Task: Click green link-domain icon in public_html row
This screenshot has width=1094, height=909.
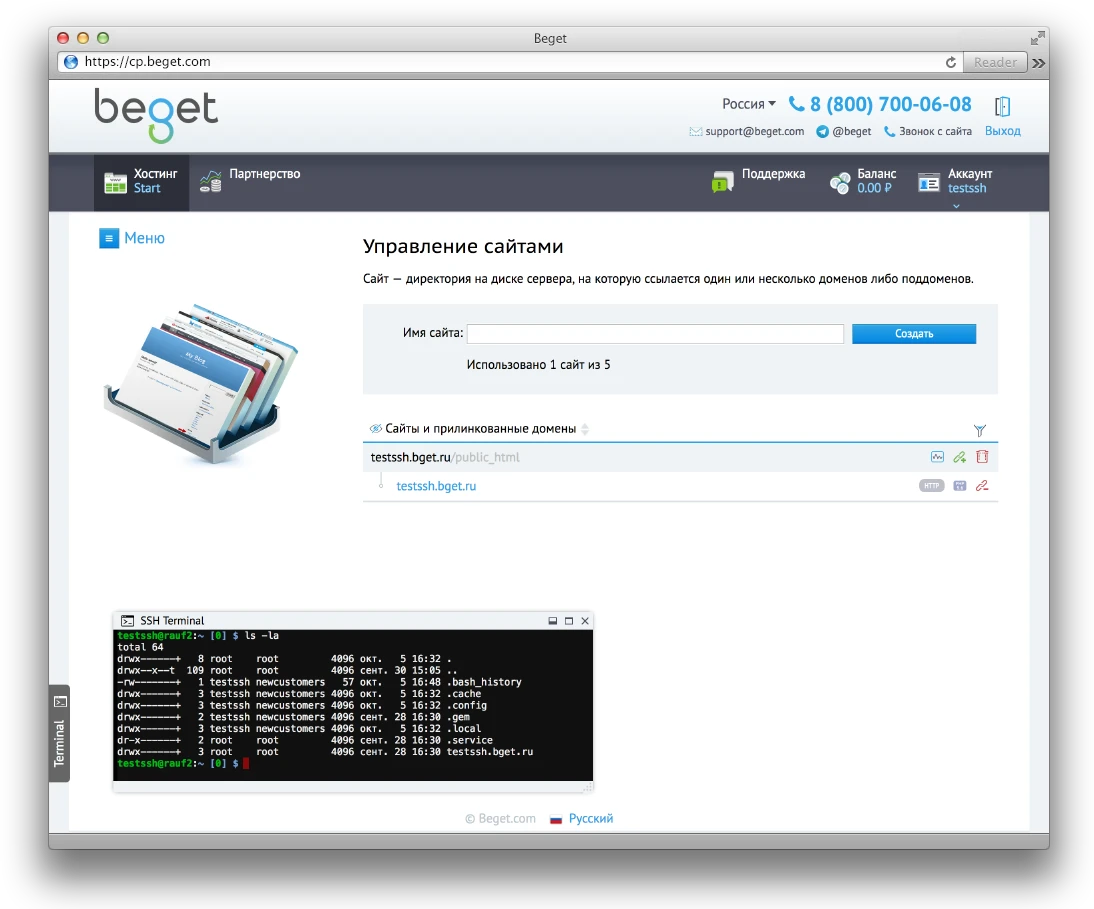Action: (960, 457)
